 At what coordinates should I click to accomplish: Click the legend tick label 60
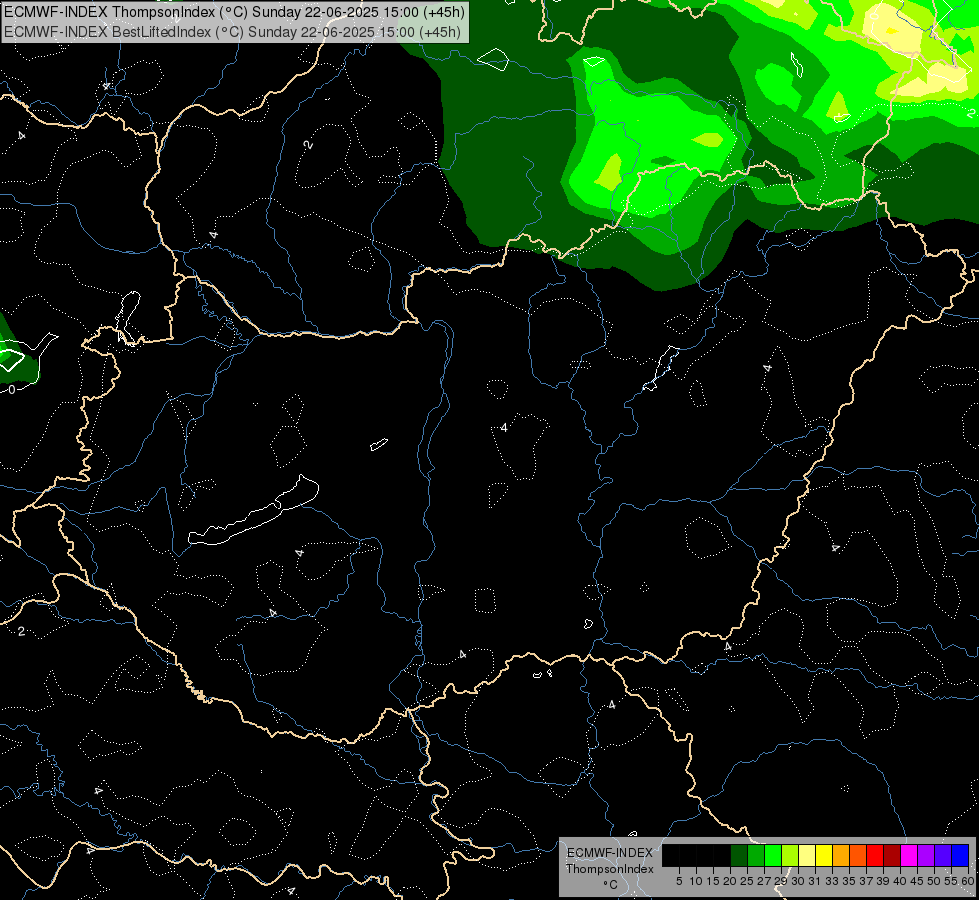pos(968,881)
